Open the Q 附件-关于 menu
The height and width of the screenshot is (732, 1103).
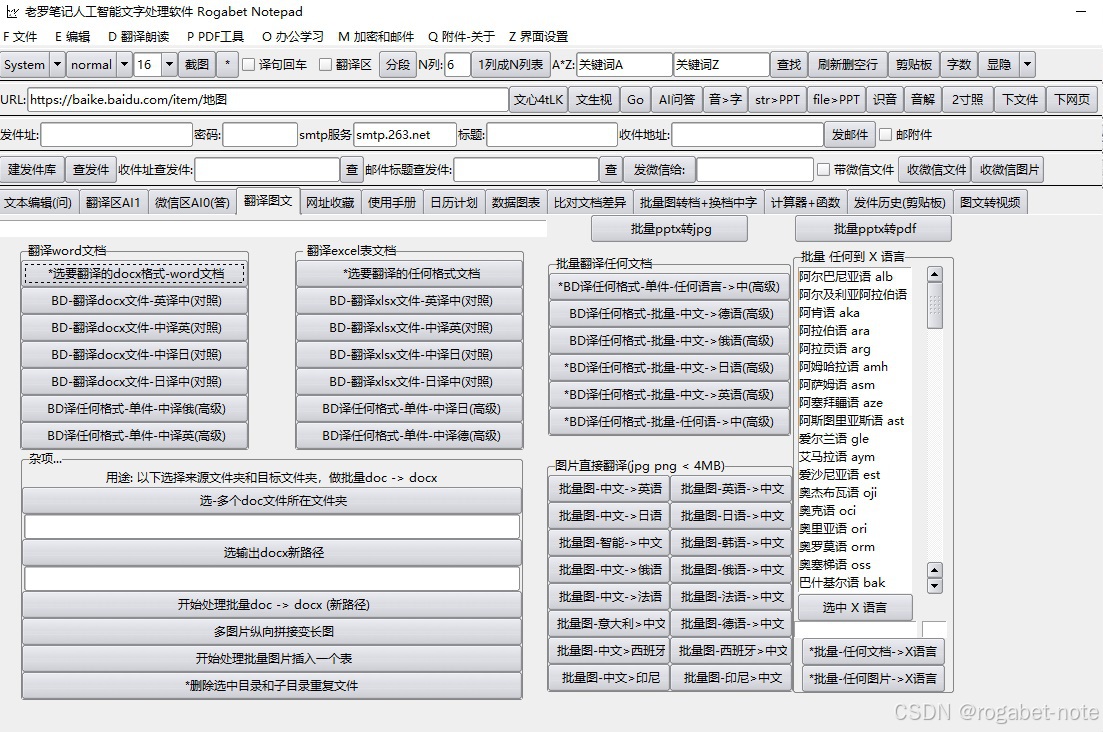point(461,37)
